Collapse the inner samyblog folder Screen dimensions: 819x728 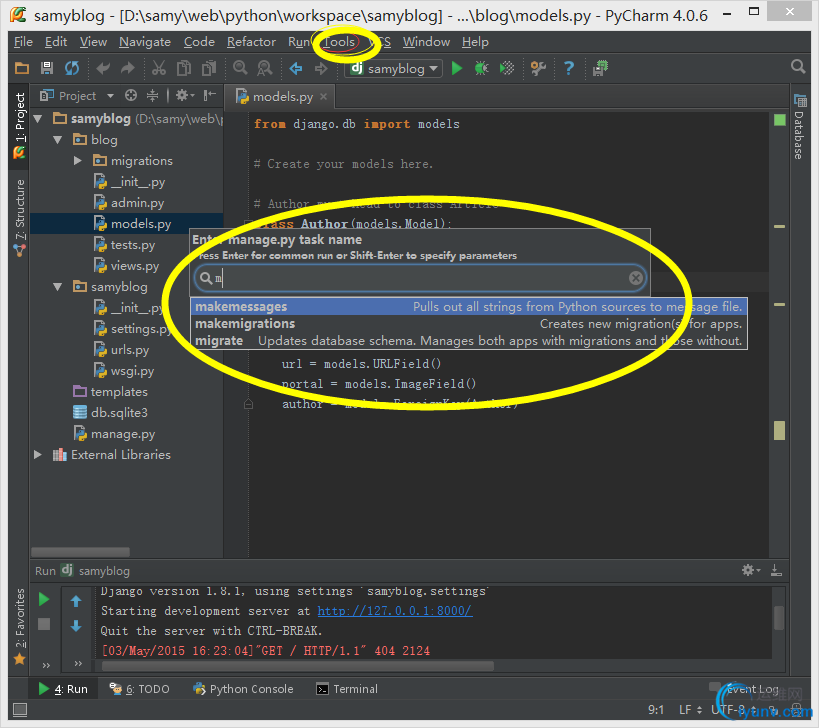tap(58, 287)
